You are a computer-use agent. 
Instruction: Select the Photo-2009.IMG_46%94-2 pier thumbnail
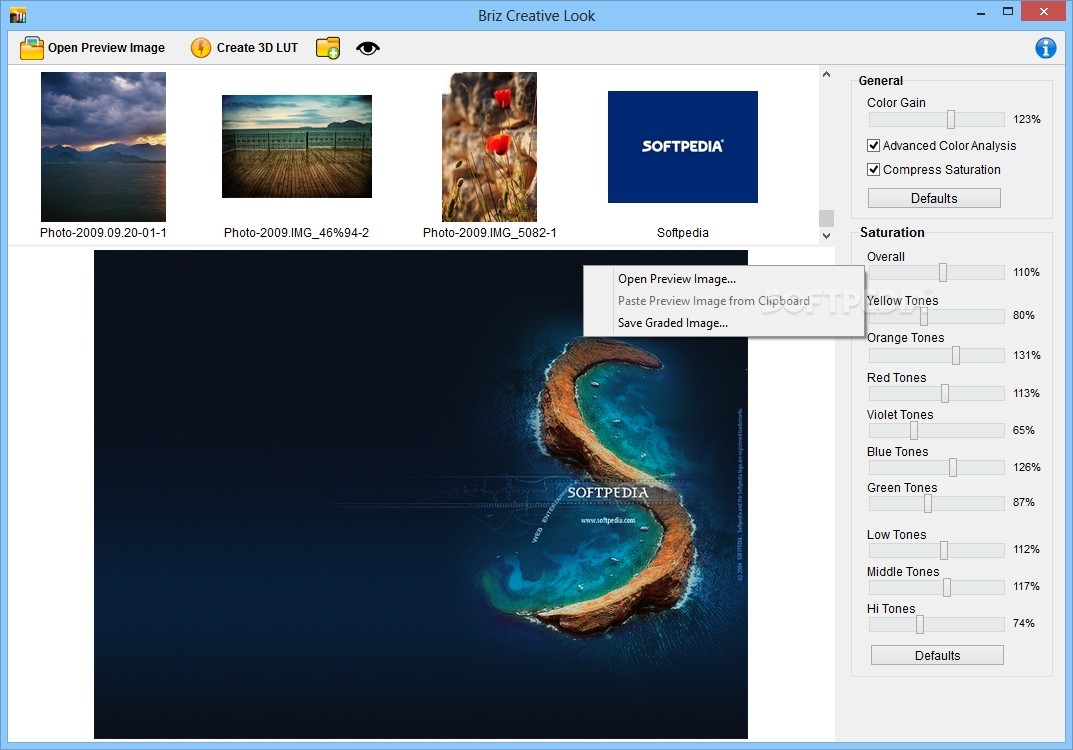[297, 146]
